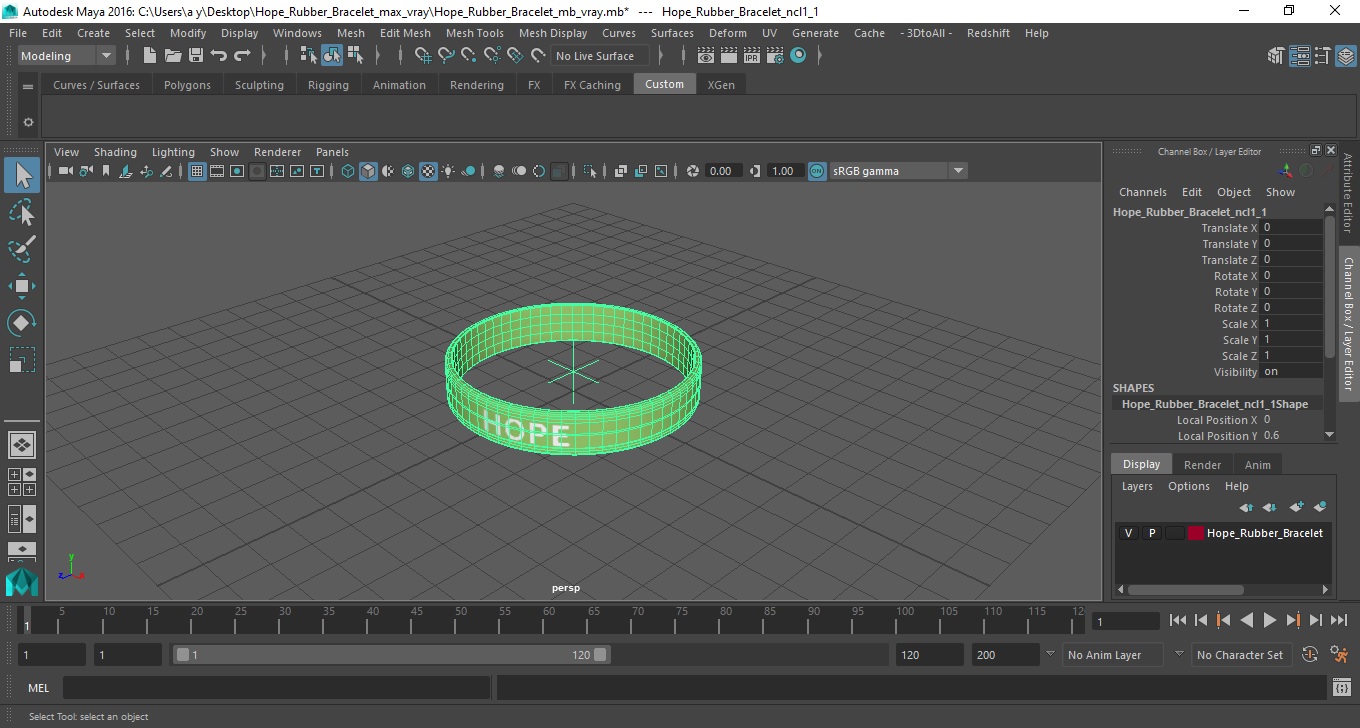
Task: Toggle sRGB gamma ON color management button
Action: coord(817,171)
